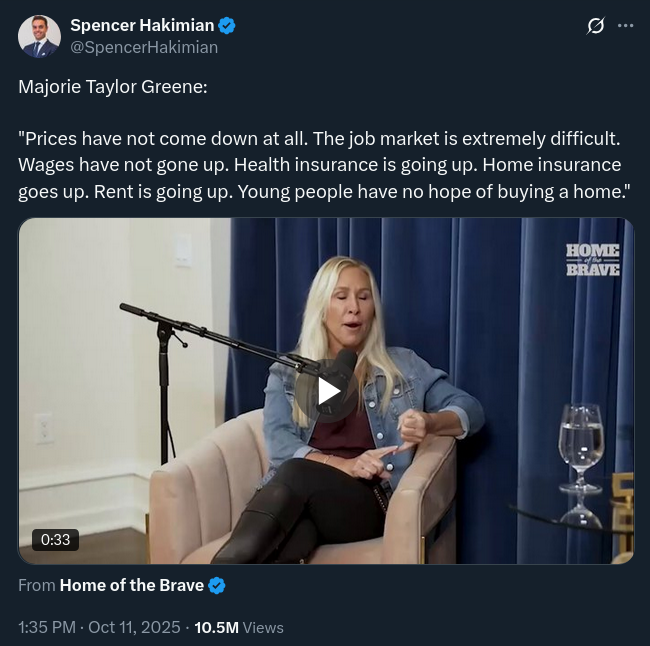This screenshot has height=646, width=650.
Task: Click the "From" label under the video
Action: [37, 585]
